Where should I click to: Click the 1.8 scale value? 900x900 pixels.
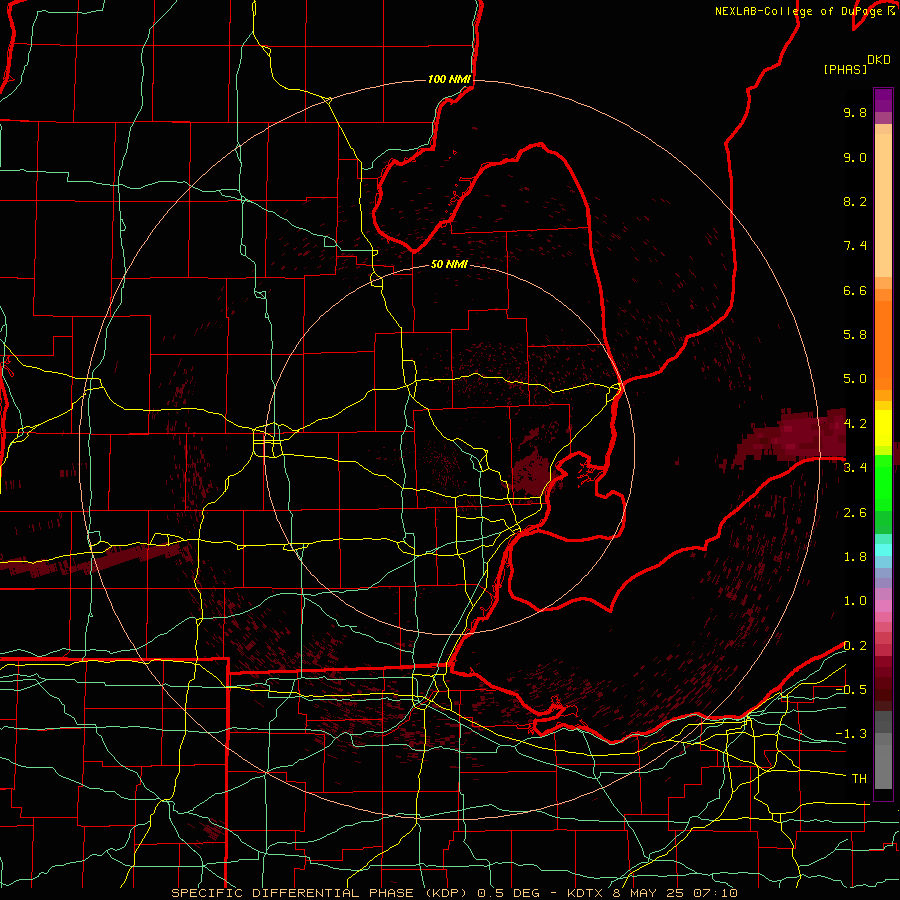pyautogui.click(x=855, y=557)
